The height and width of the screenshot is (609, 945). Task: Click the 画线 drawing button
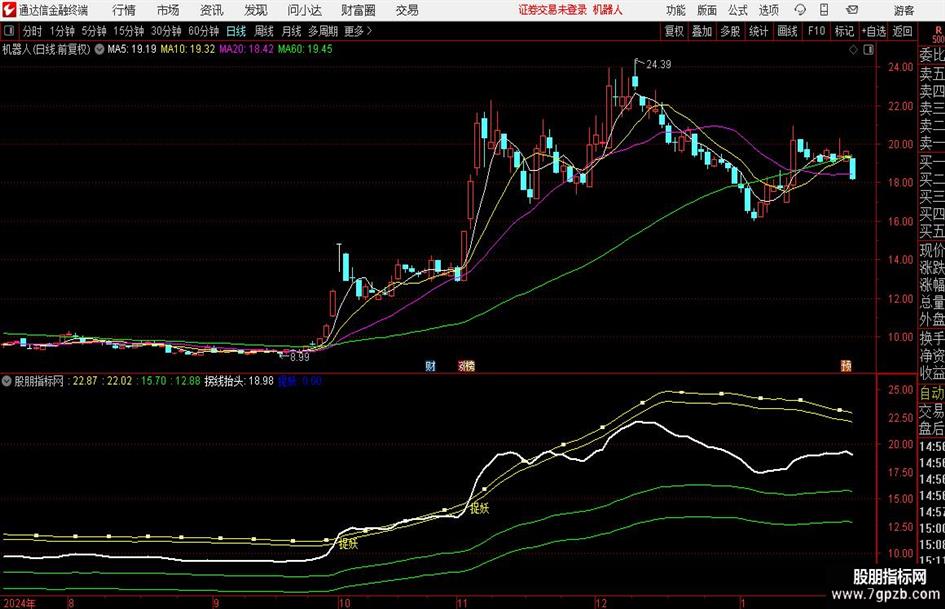tap(787, 31)
